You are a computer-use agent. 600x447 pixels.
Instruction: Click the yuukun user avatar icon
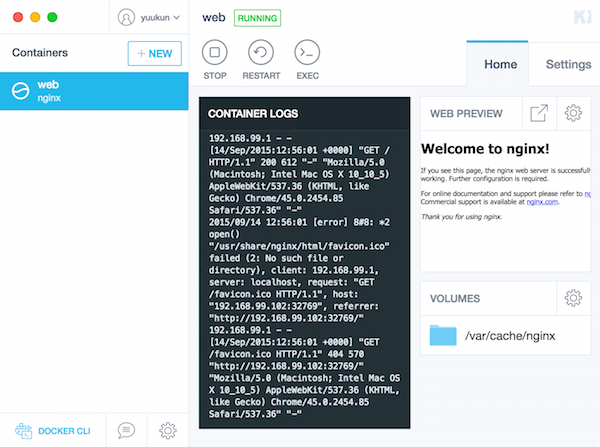tap(126, 18)
